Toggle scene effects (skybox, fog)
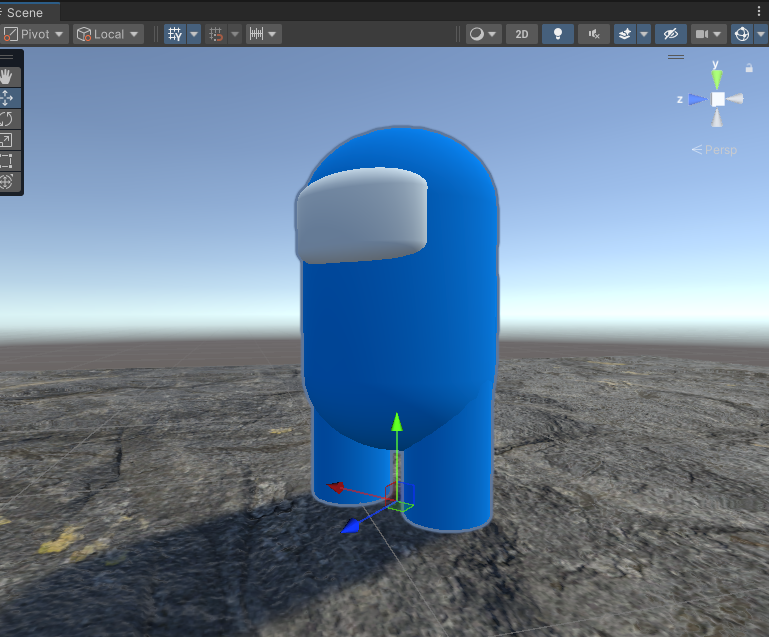 tap(625, 34)
